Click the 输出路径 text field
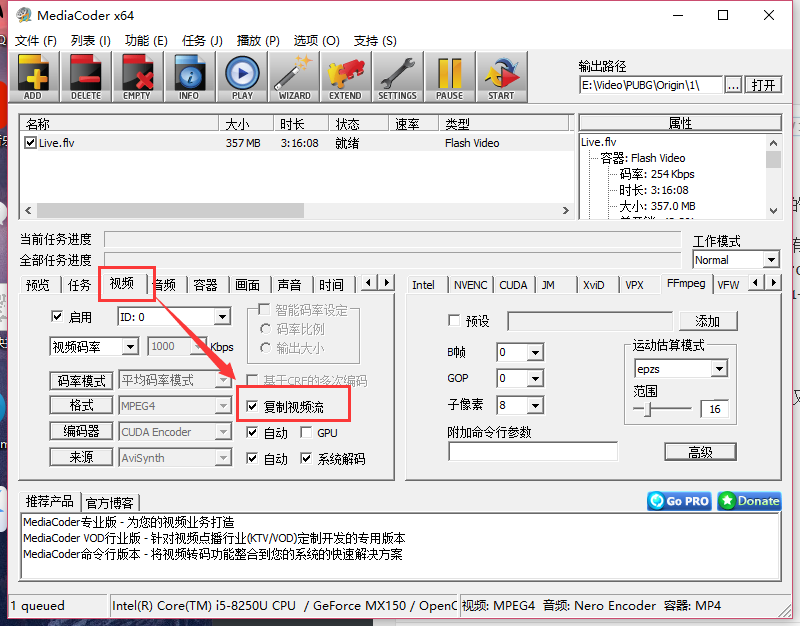The height and width of the screenshot is (626, 800). point(651,85)
